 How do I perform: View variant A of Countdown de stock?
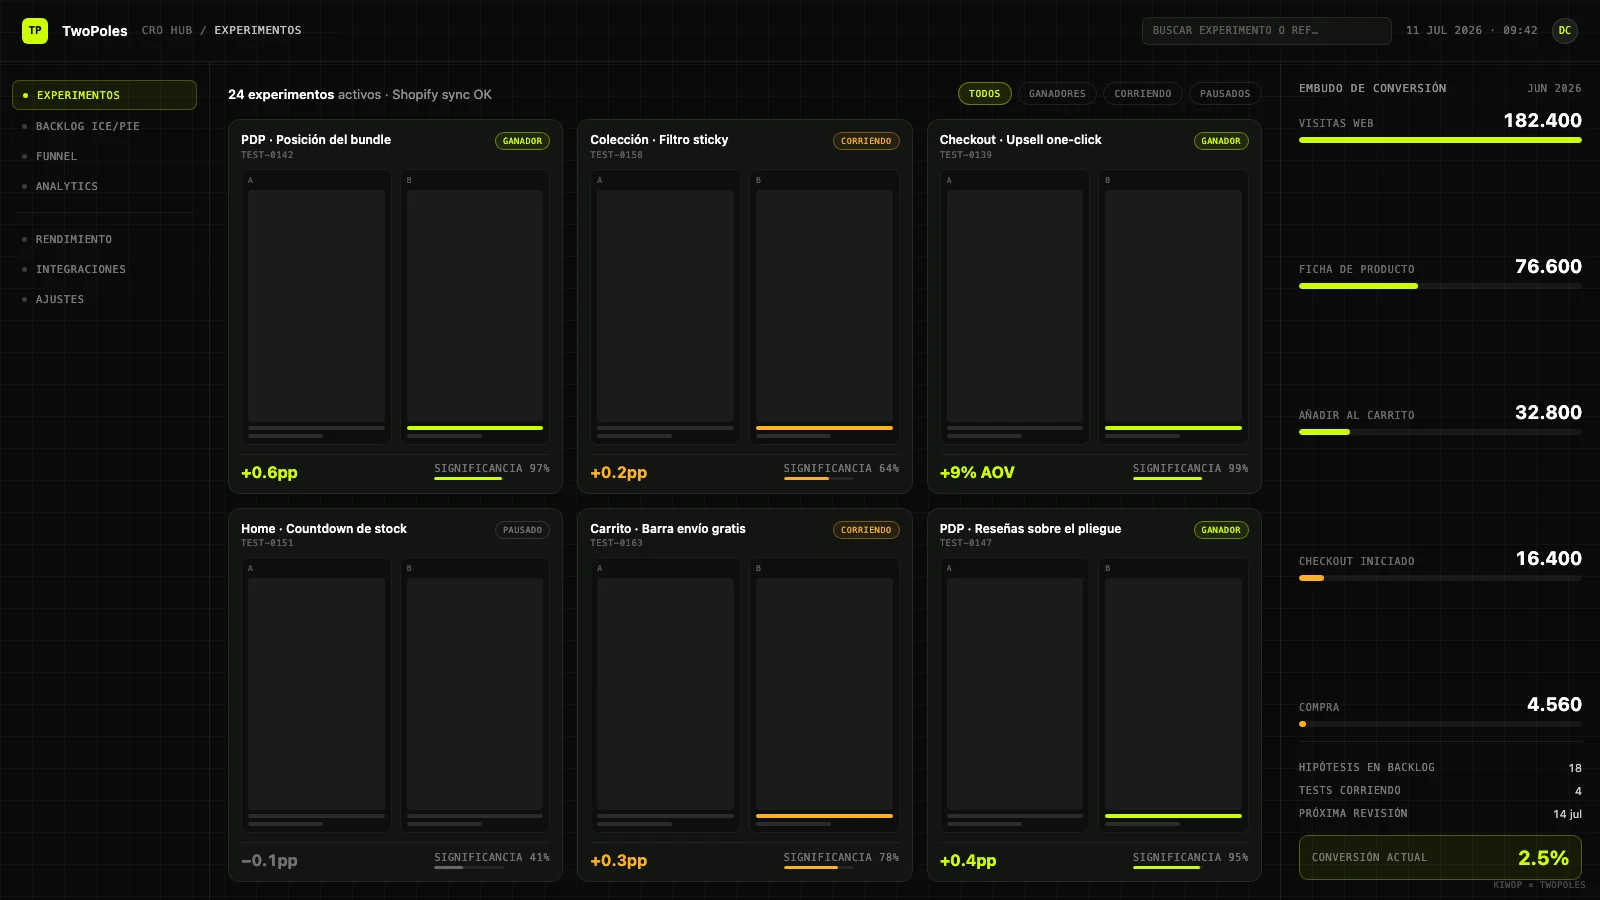[x=316, y=695]
